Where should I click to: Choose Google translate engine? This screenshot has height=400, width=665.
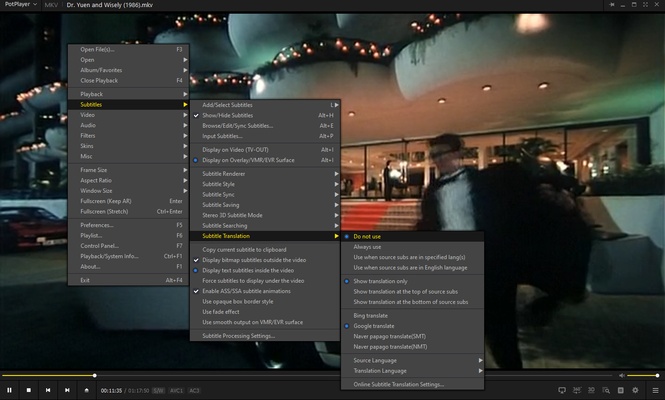(412, 326)
